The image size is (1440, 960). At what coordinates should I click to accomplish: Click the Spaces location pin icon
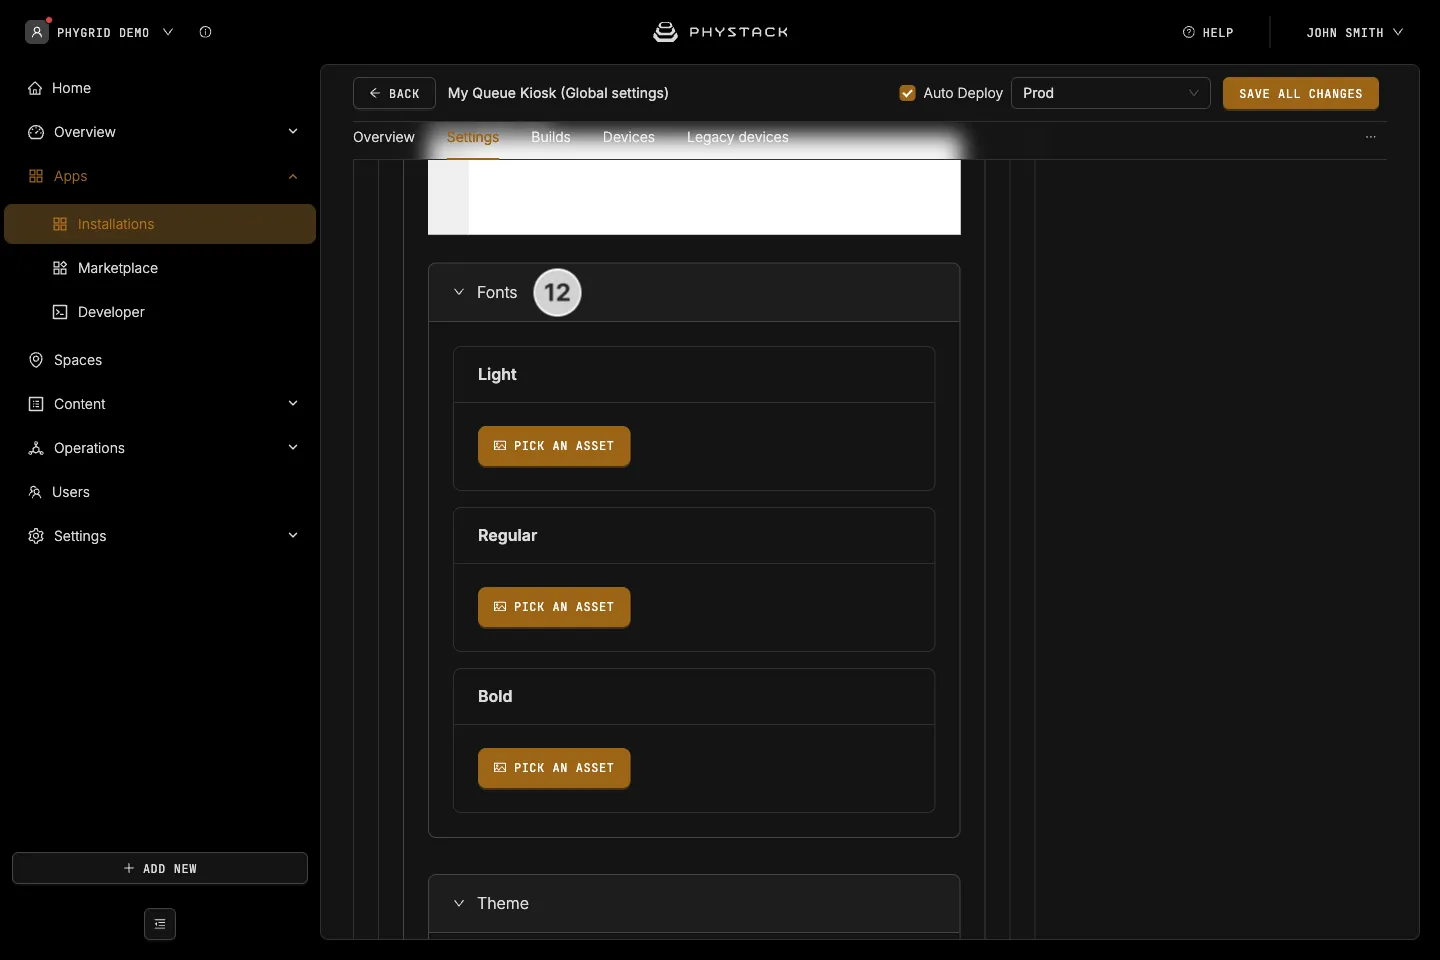pos(36,360)
